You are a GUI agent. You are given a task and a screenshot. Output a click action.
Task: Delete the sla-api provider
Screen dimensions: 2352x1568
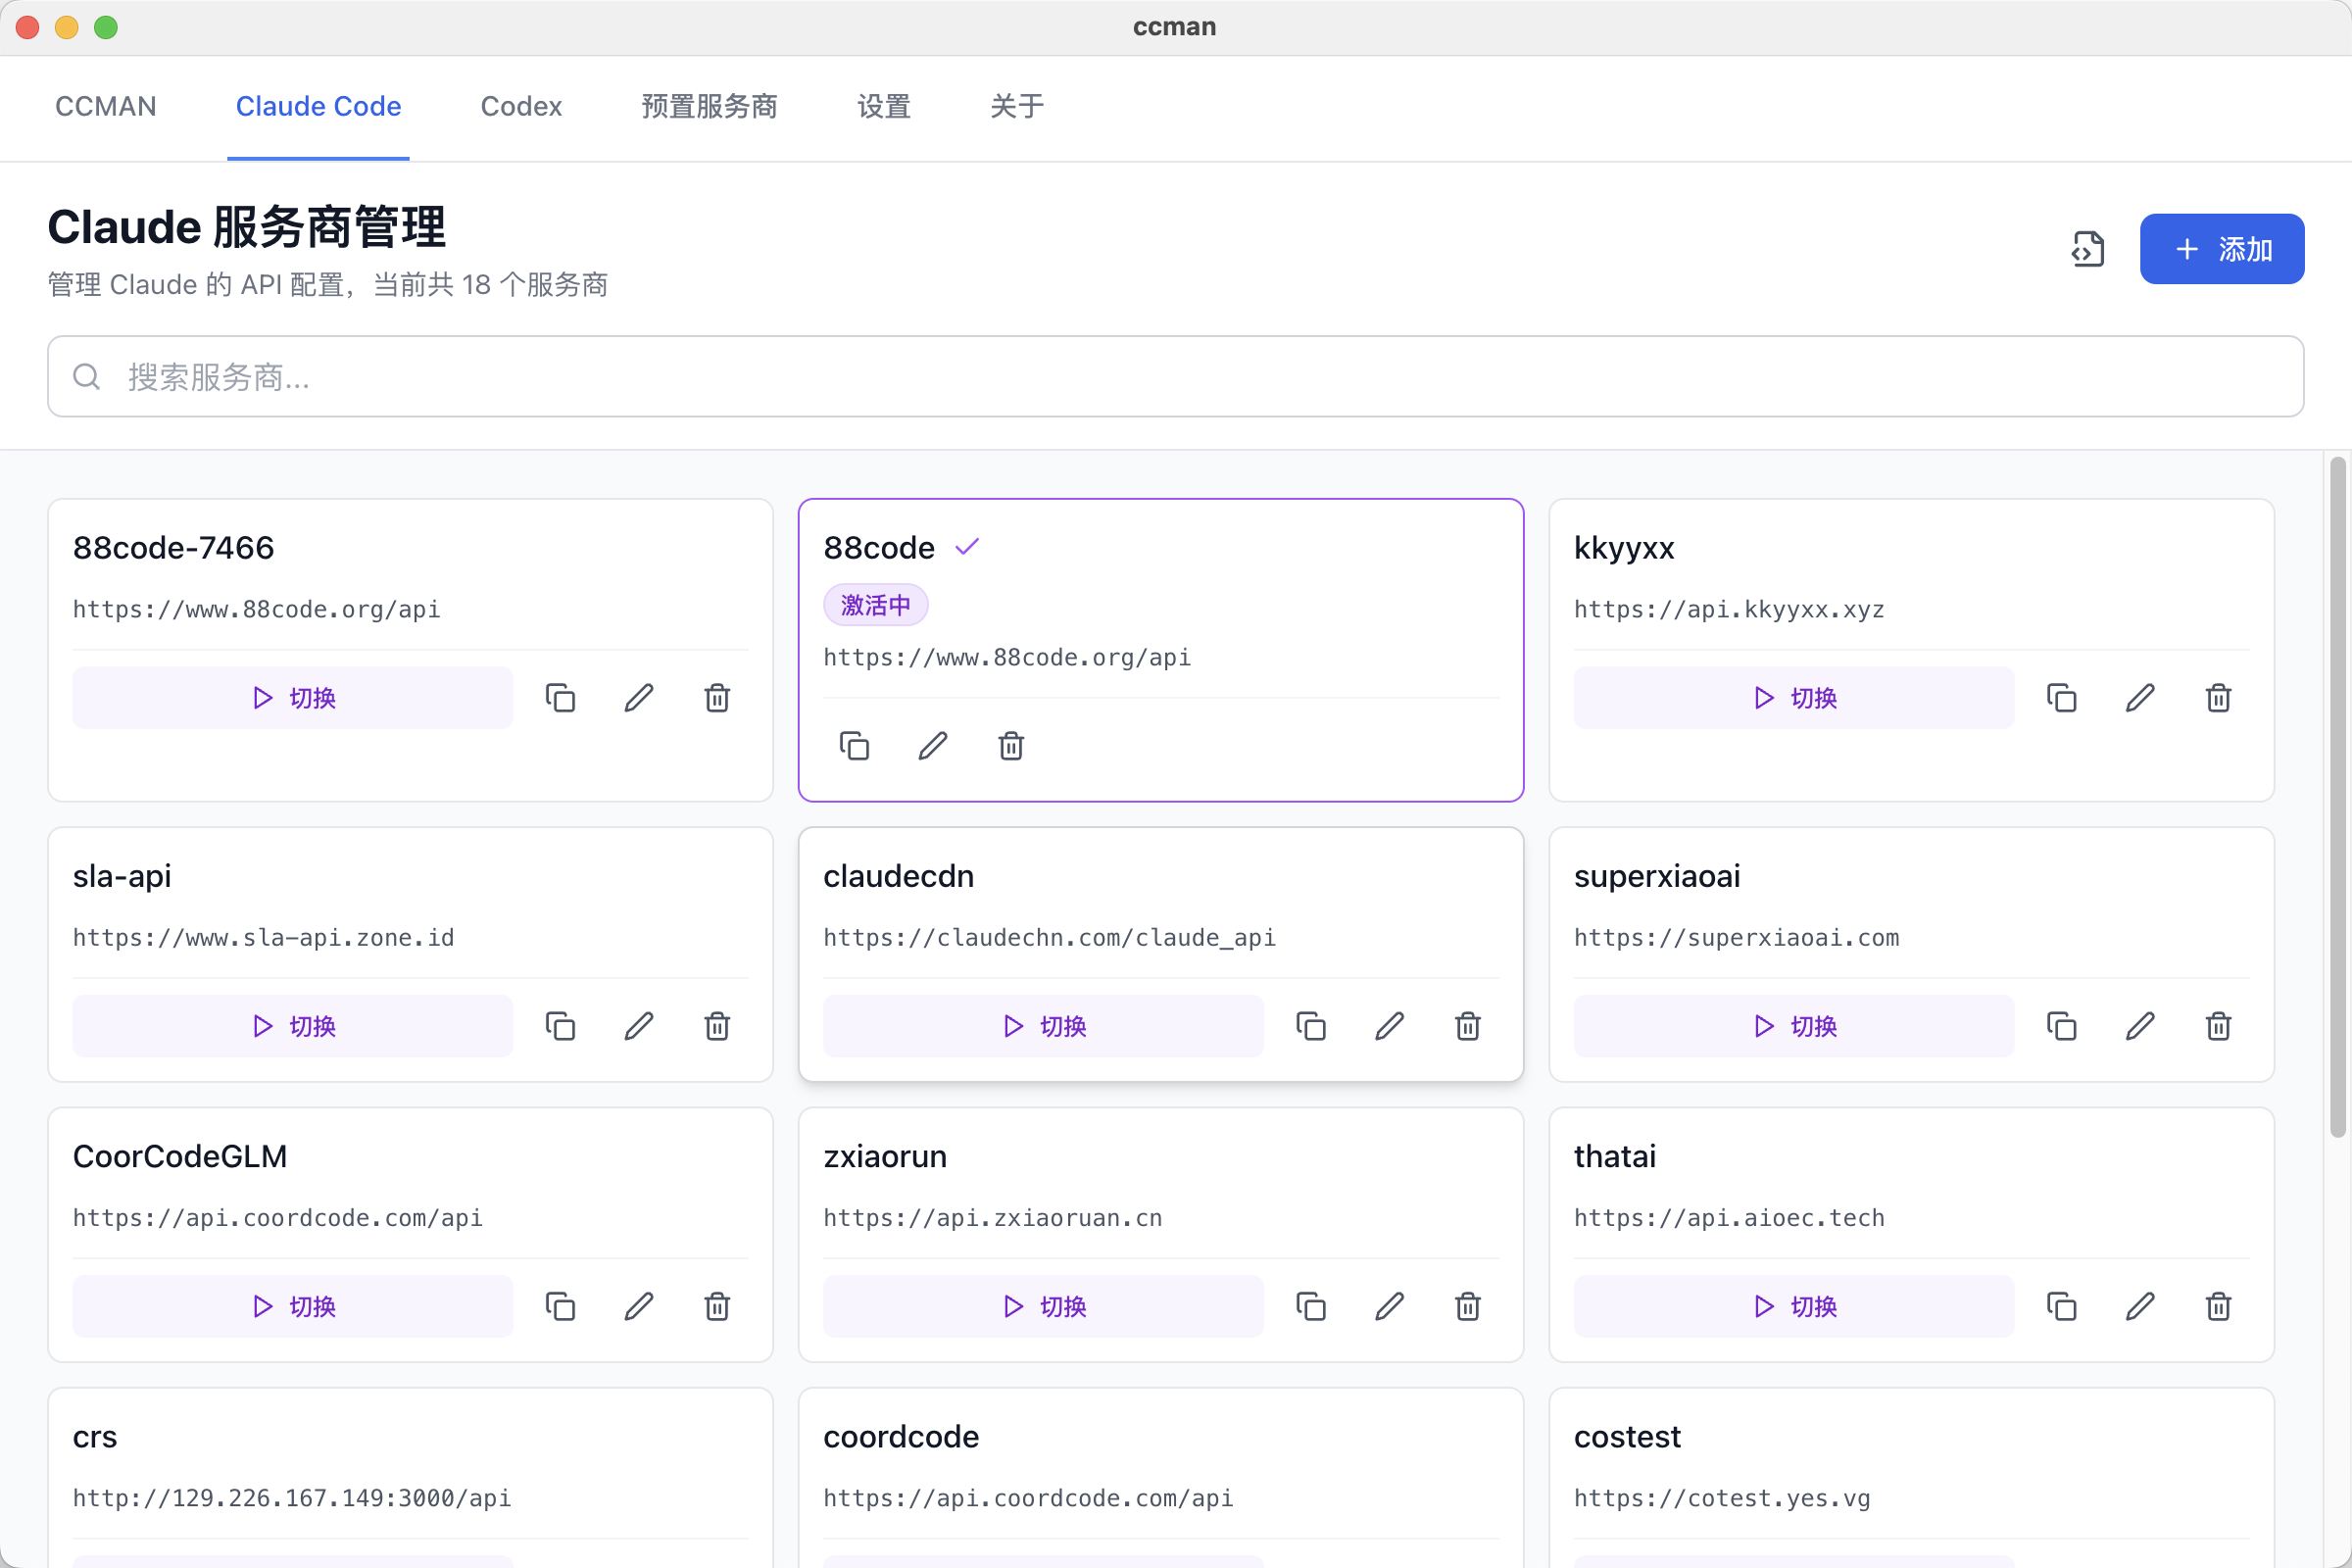717,1026
